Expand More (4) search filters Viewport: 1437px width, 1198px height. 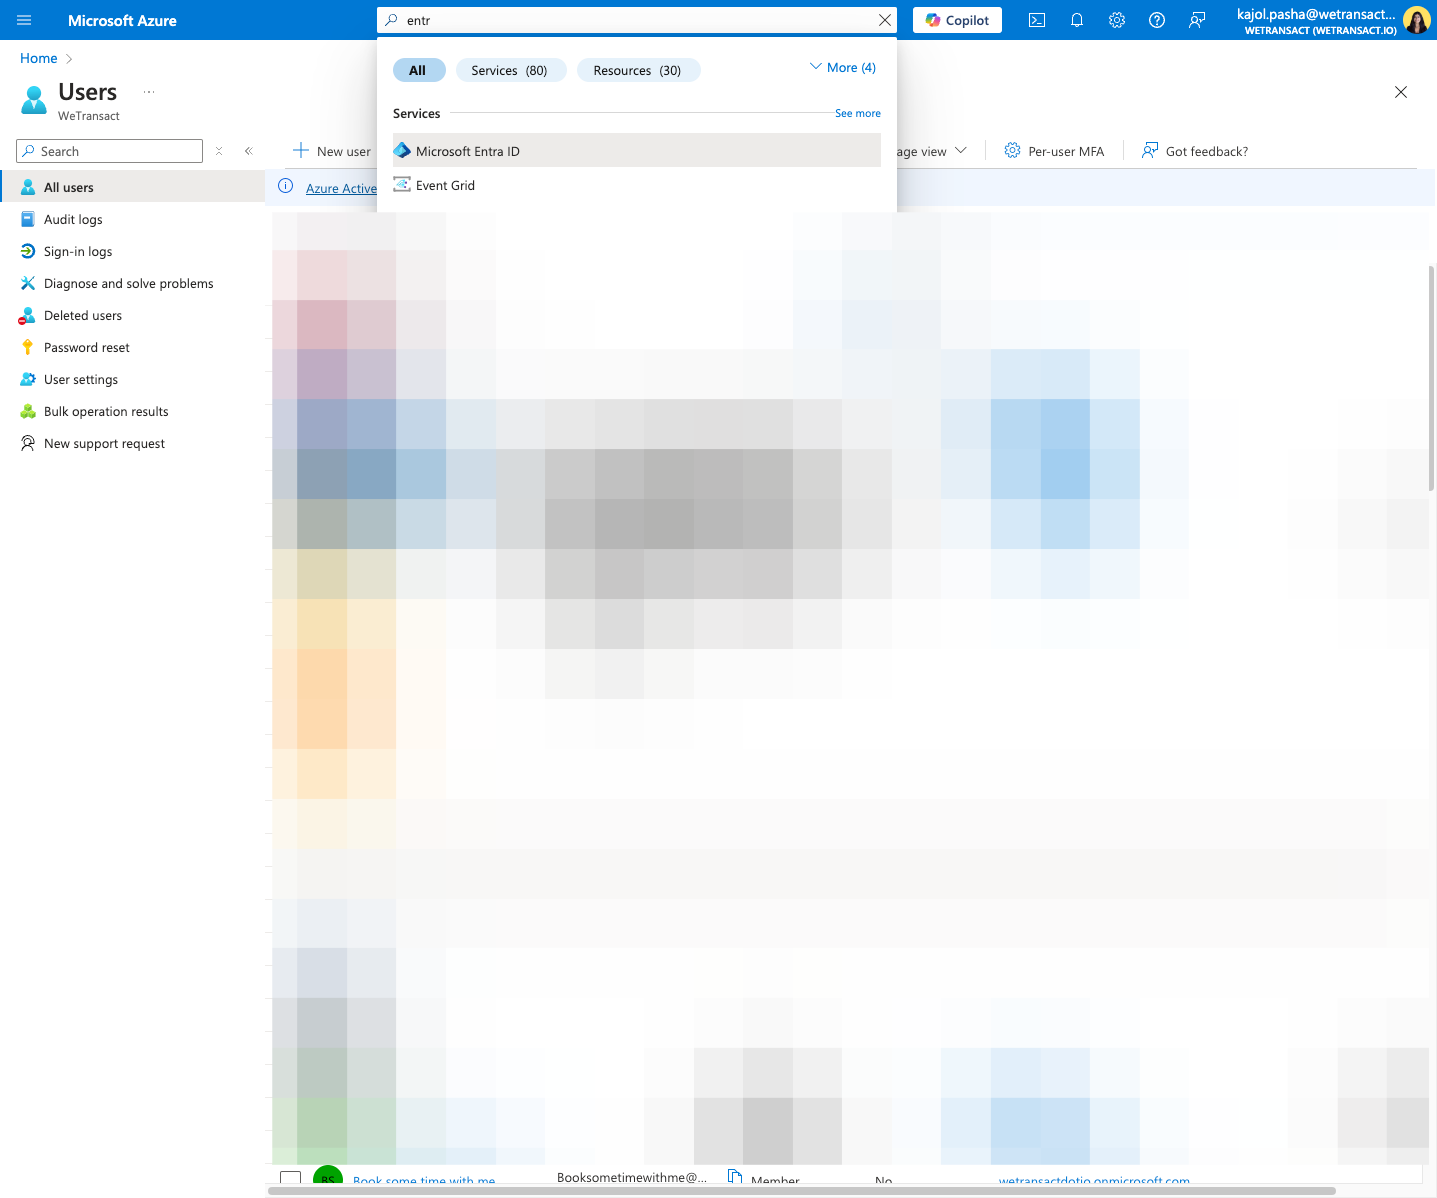point(842,67)
